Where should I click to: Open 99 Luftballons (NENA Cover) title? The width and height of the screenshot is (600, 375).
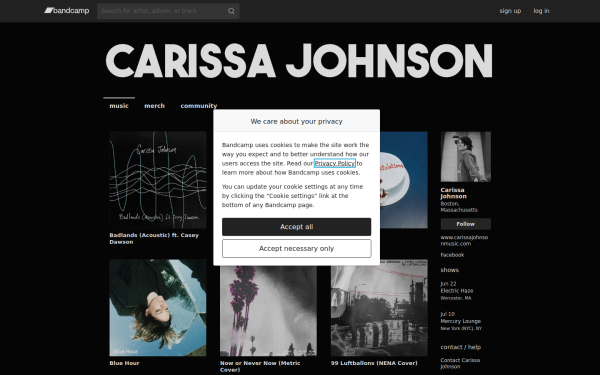[374, 363]
